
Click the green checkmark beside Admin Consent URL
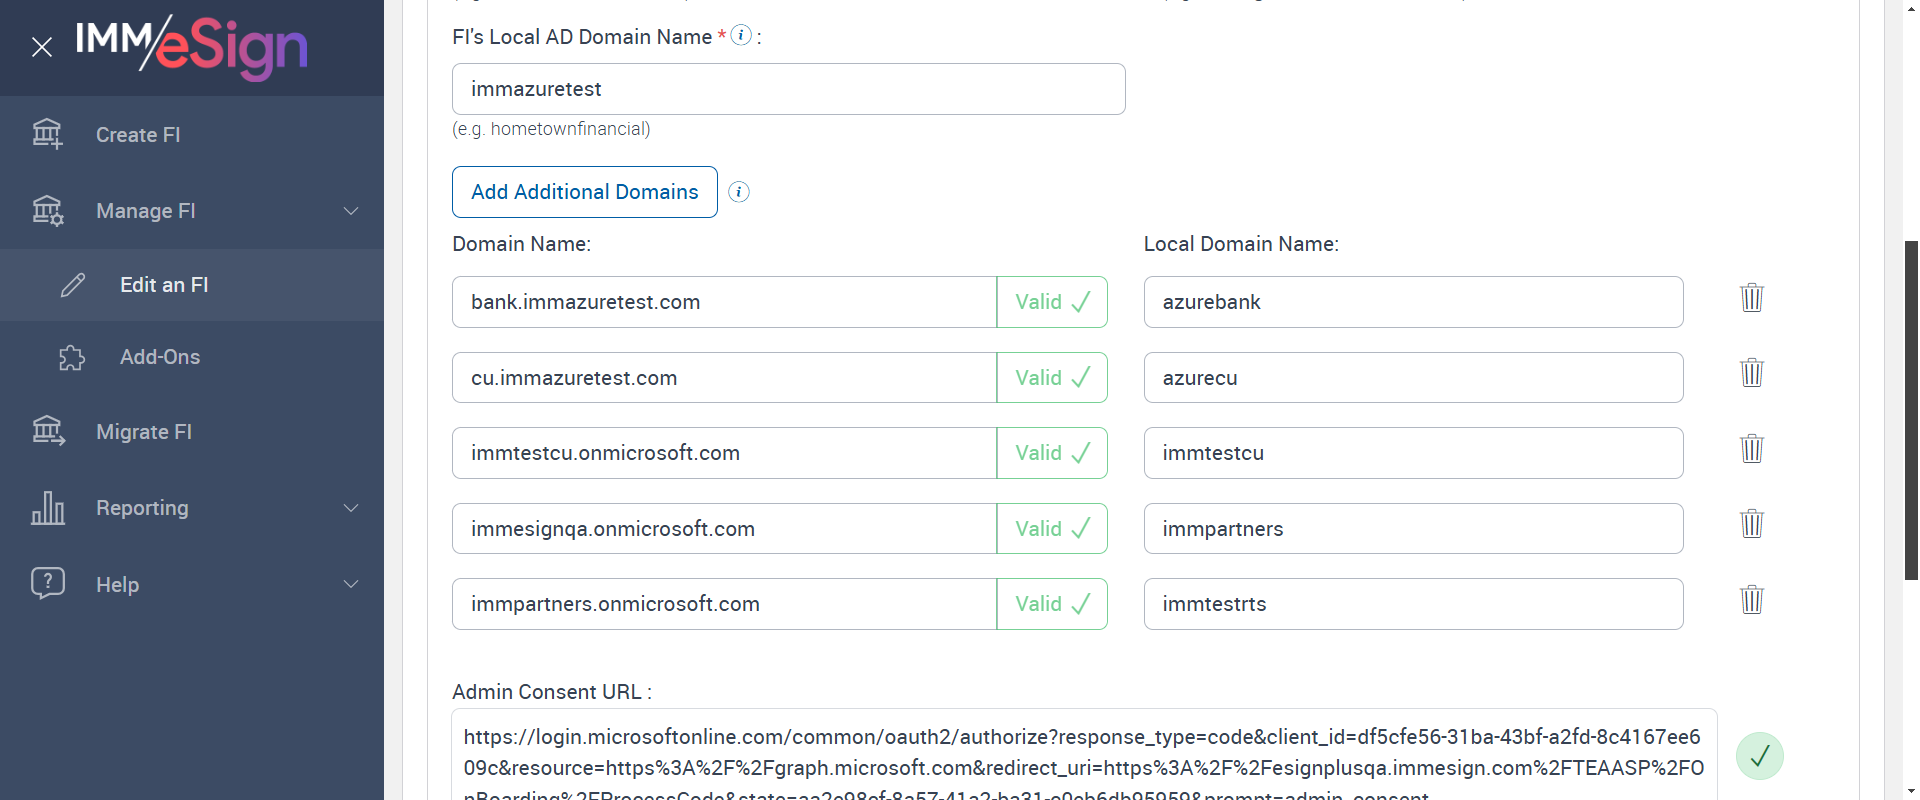1759,756
